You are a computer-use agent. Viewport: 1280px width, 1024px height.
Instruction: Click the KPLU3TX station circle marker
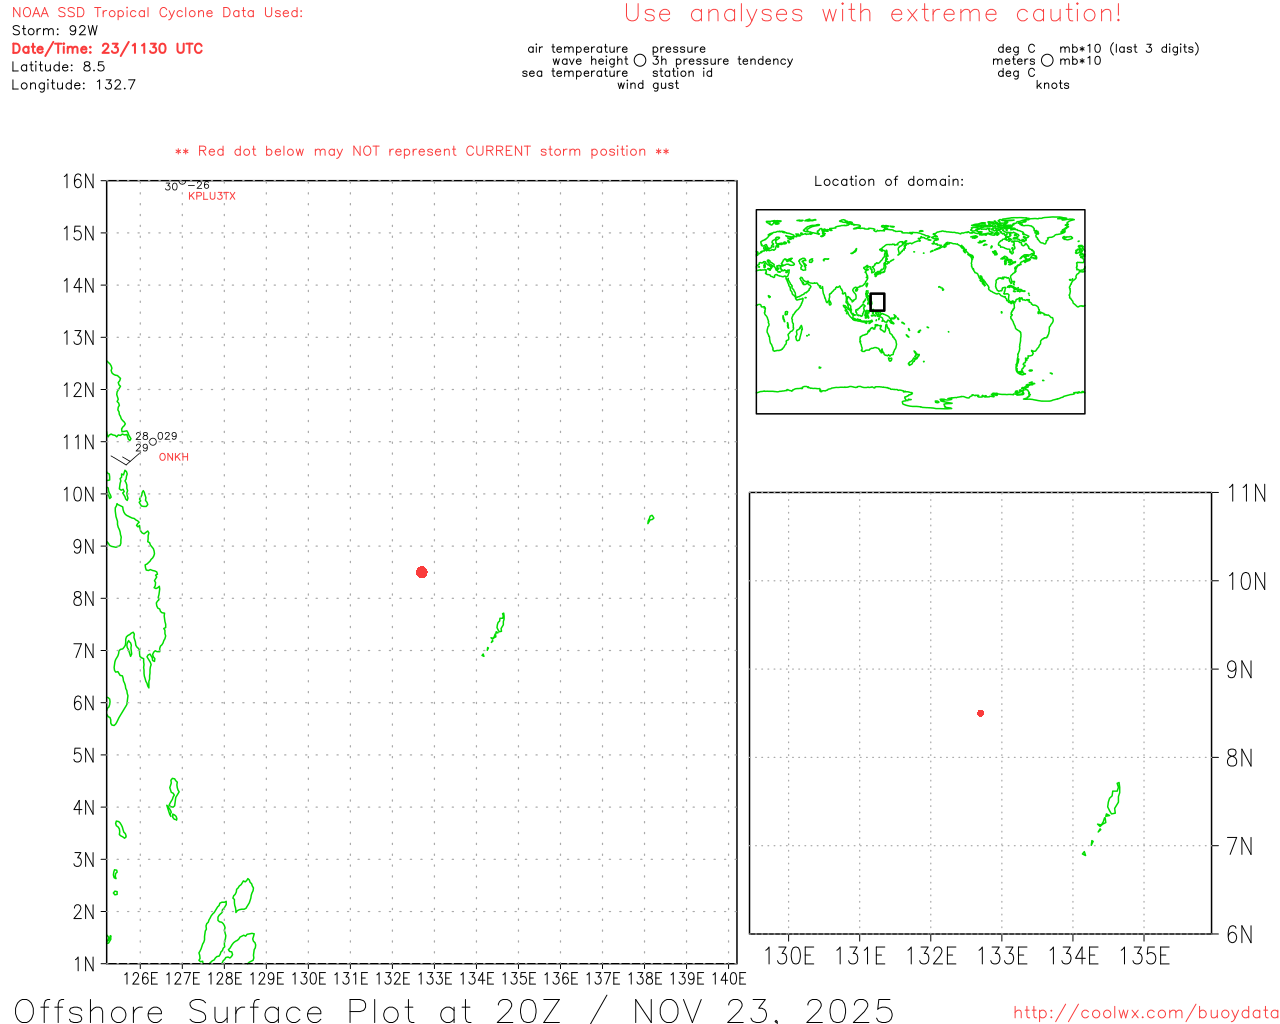click(x=183, y=184)
